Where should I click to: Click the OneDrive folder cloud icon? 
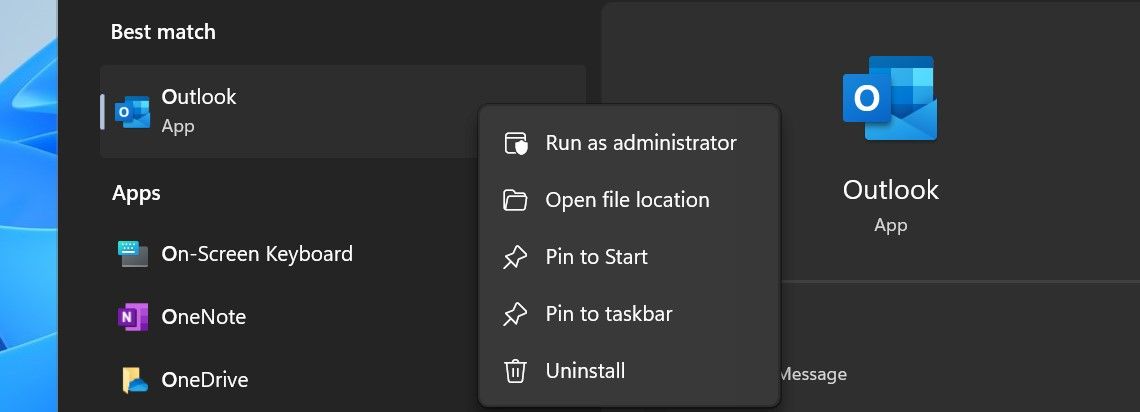[x=134, y=380]
